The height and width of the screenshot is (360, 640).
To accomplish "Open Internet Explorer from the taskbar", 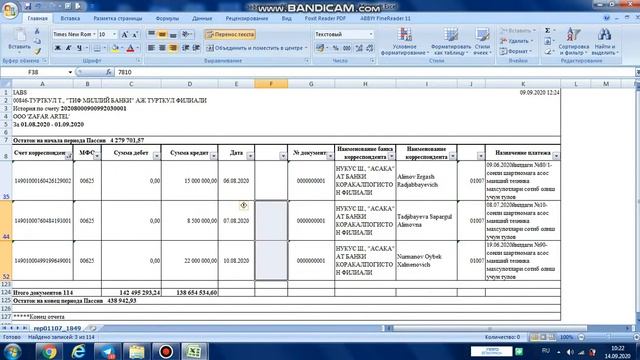I will (78, 351).
